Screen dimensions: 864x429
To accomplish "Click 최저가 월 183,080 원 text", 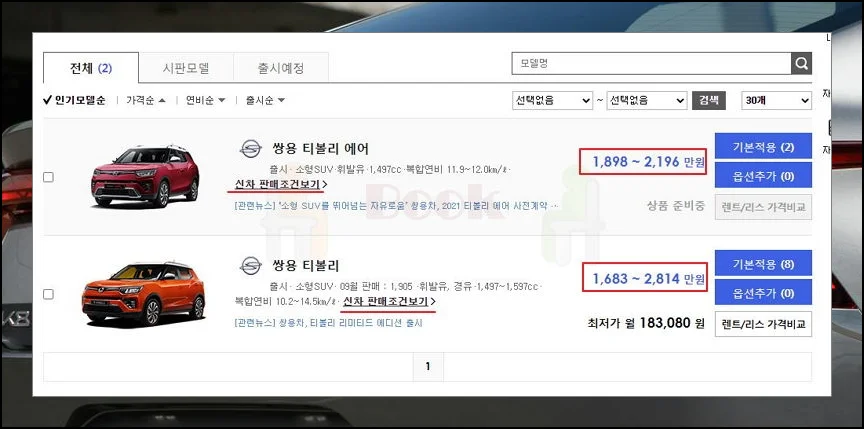I will click(646, 323).
